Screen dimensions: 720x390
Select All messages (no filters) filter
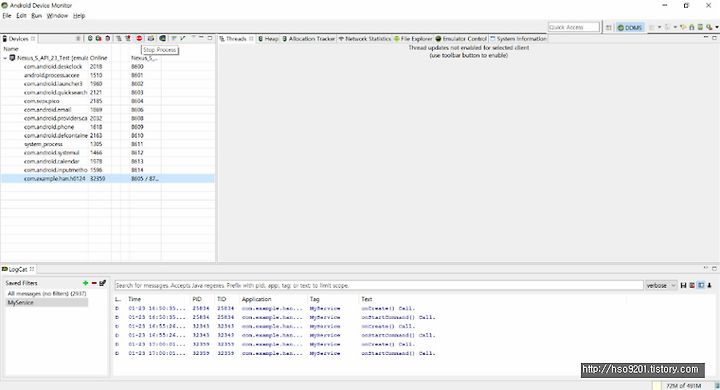tap(46, 293)
